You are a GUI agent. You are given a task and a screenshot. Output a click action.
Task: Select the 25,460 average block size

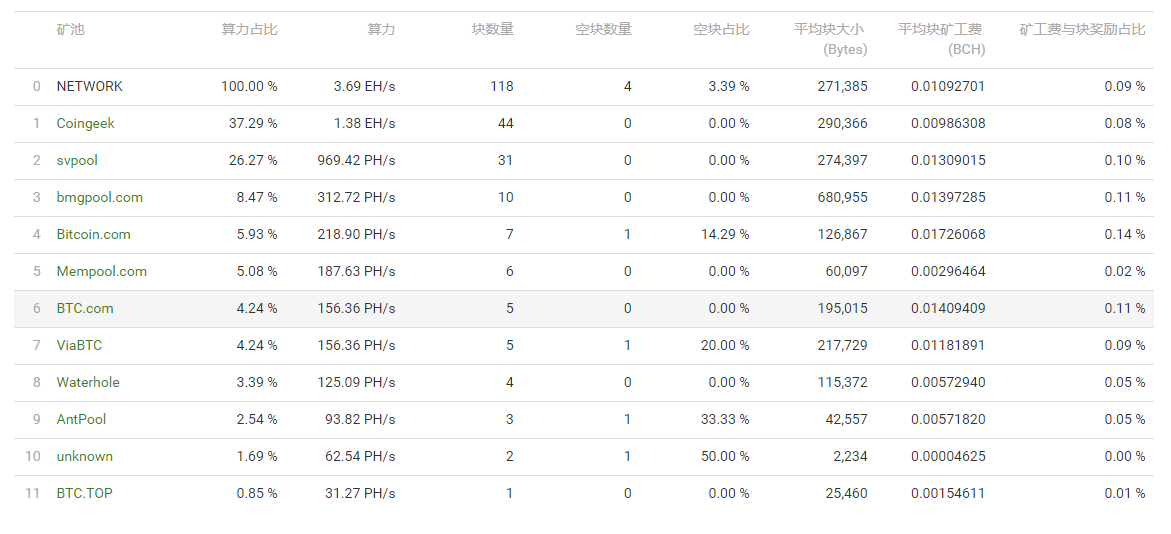click(x=846, y=493)
